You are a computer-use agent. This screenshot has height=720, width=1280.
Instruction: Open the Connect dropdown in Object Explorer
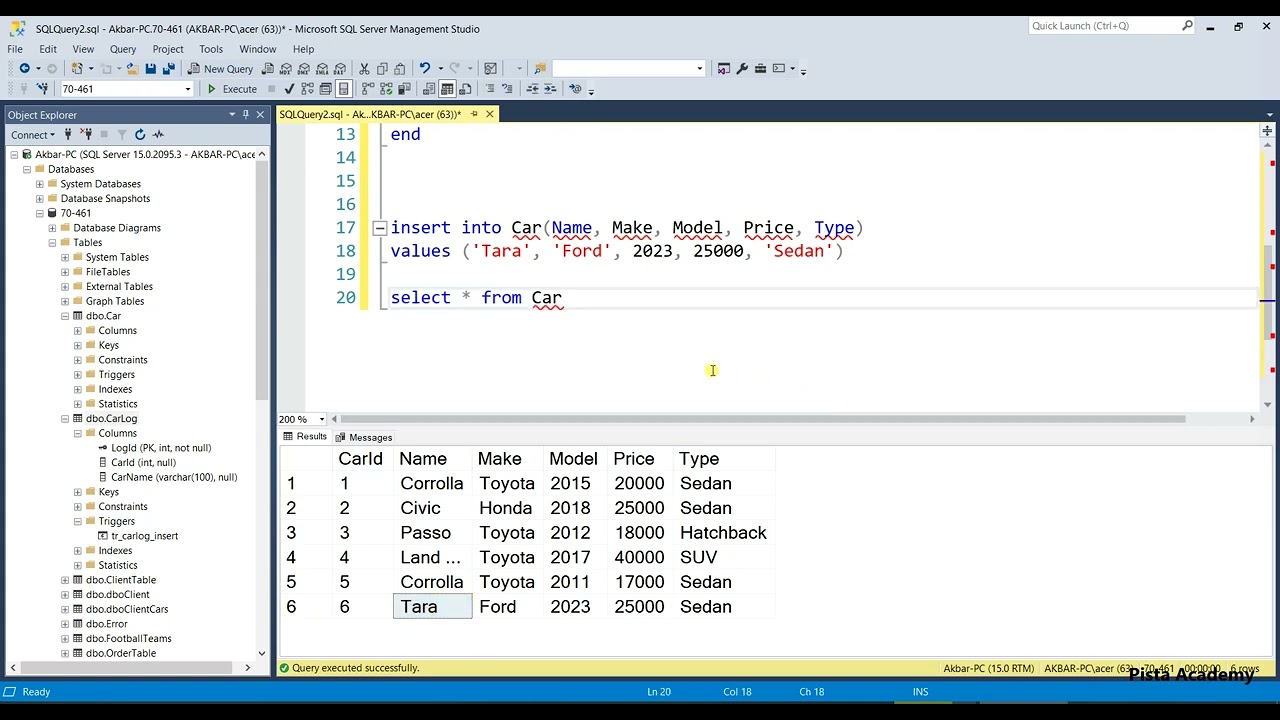pyautogui.click(x=34, y=134)
